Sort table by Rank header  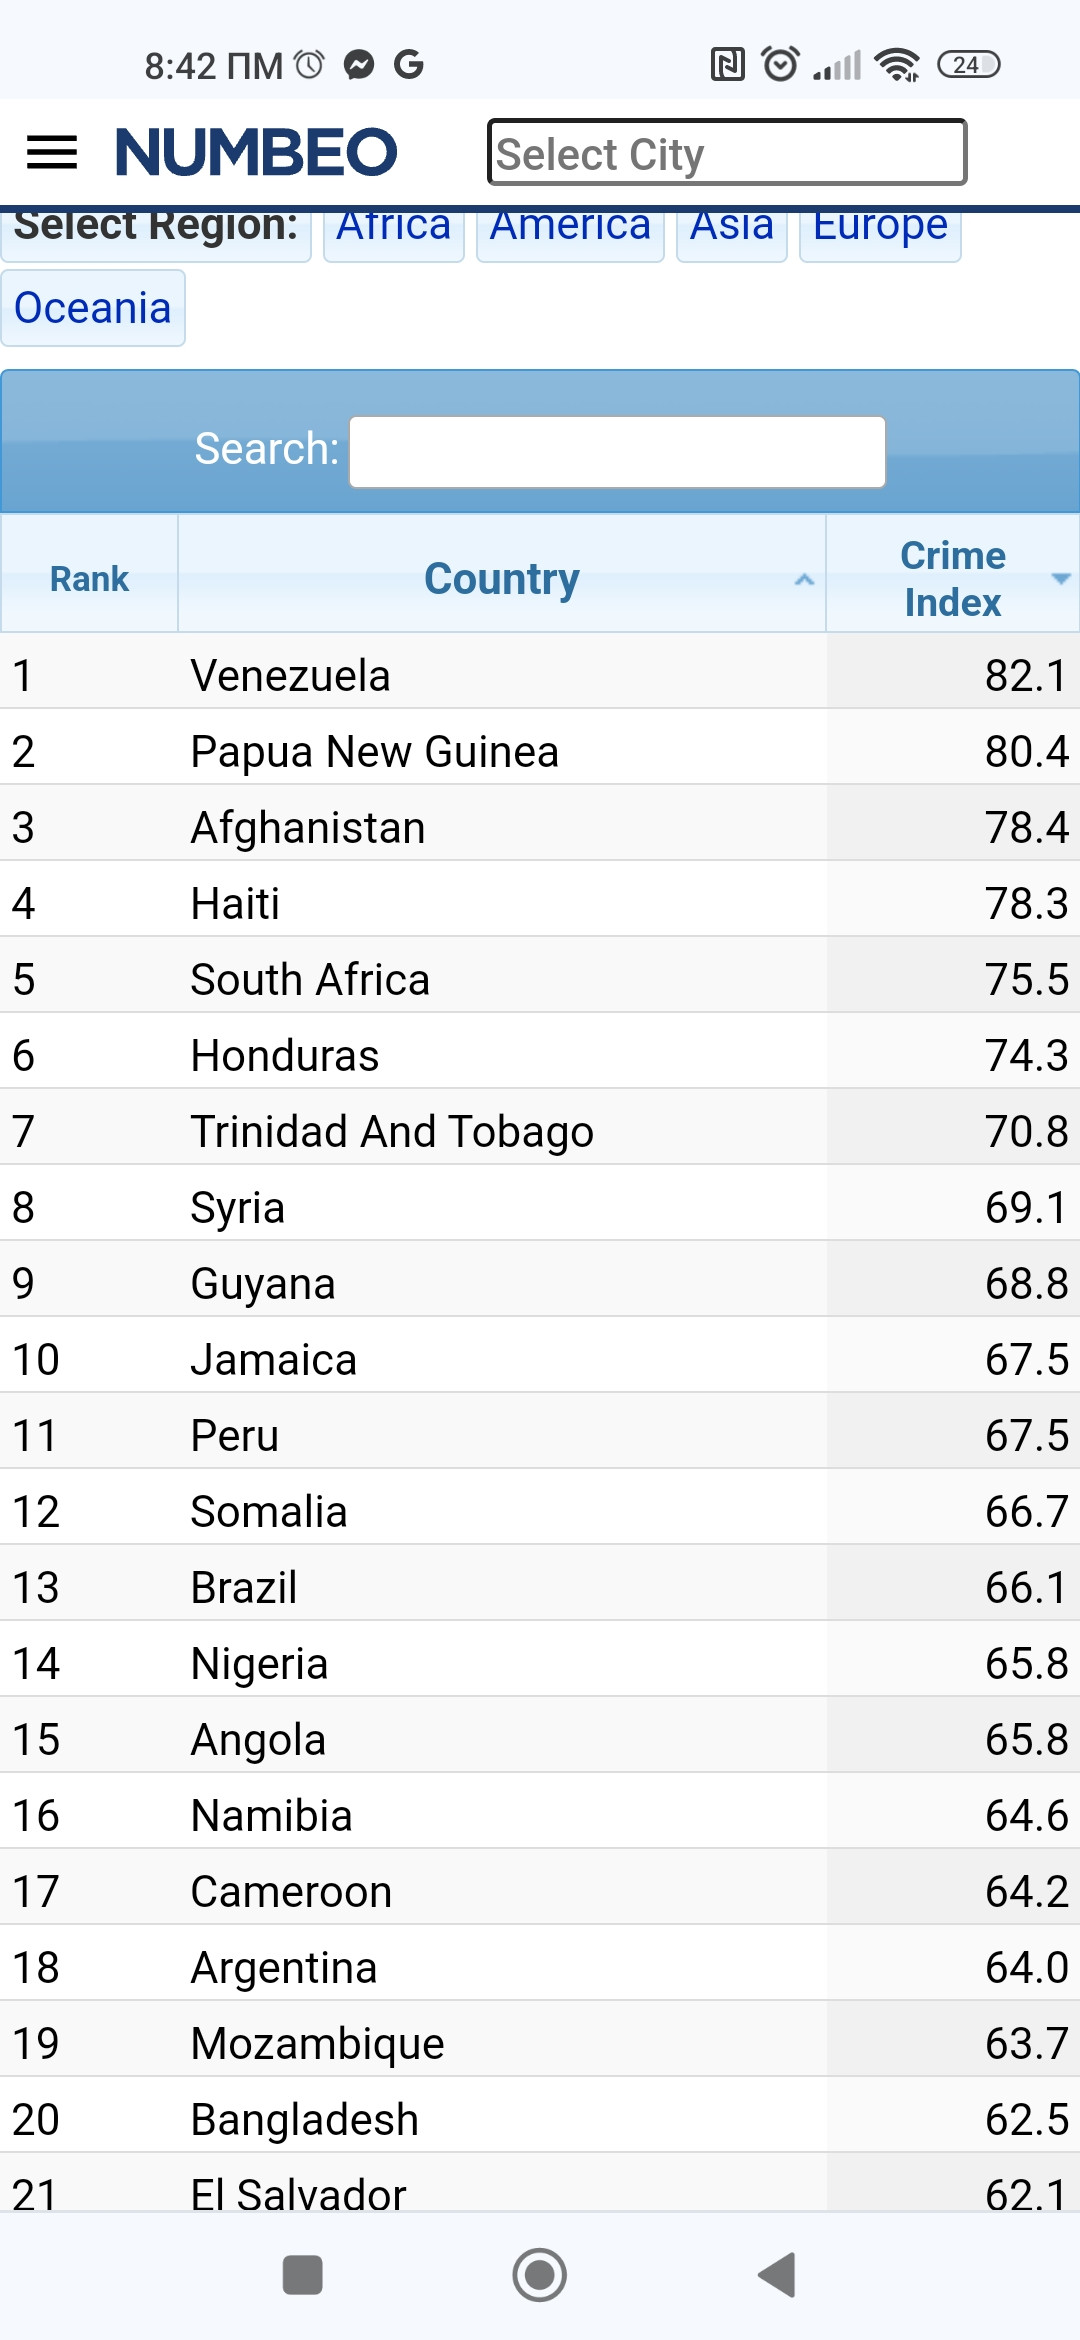click(x=89, y=579)
